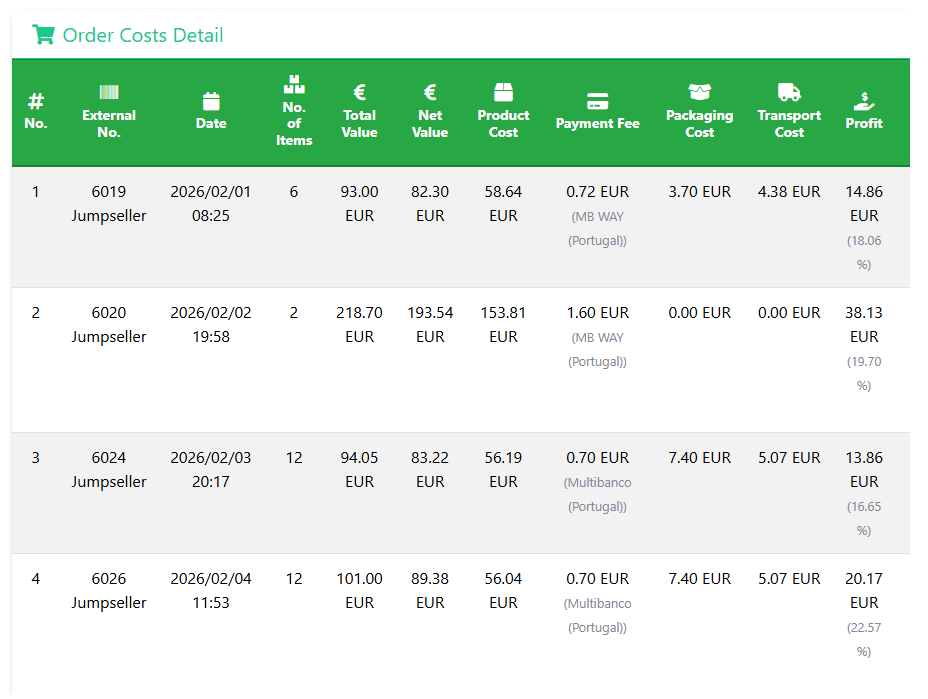Sort by the Date column header
This screenshot has width=928, height=699.
(211, 123)
